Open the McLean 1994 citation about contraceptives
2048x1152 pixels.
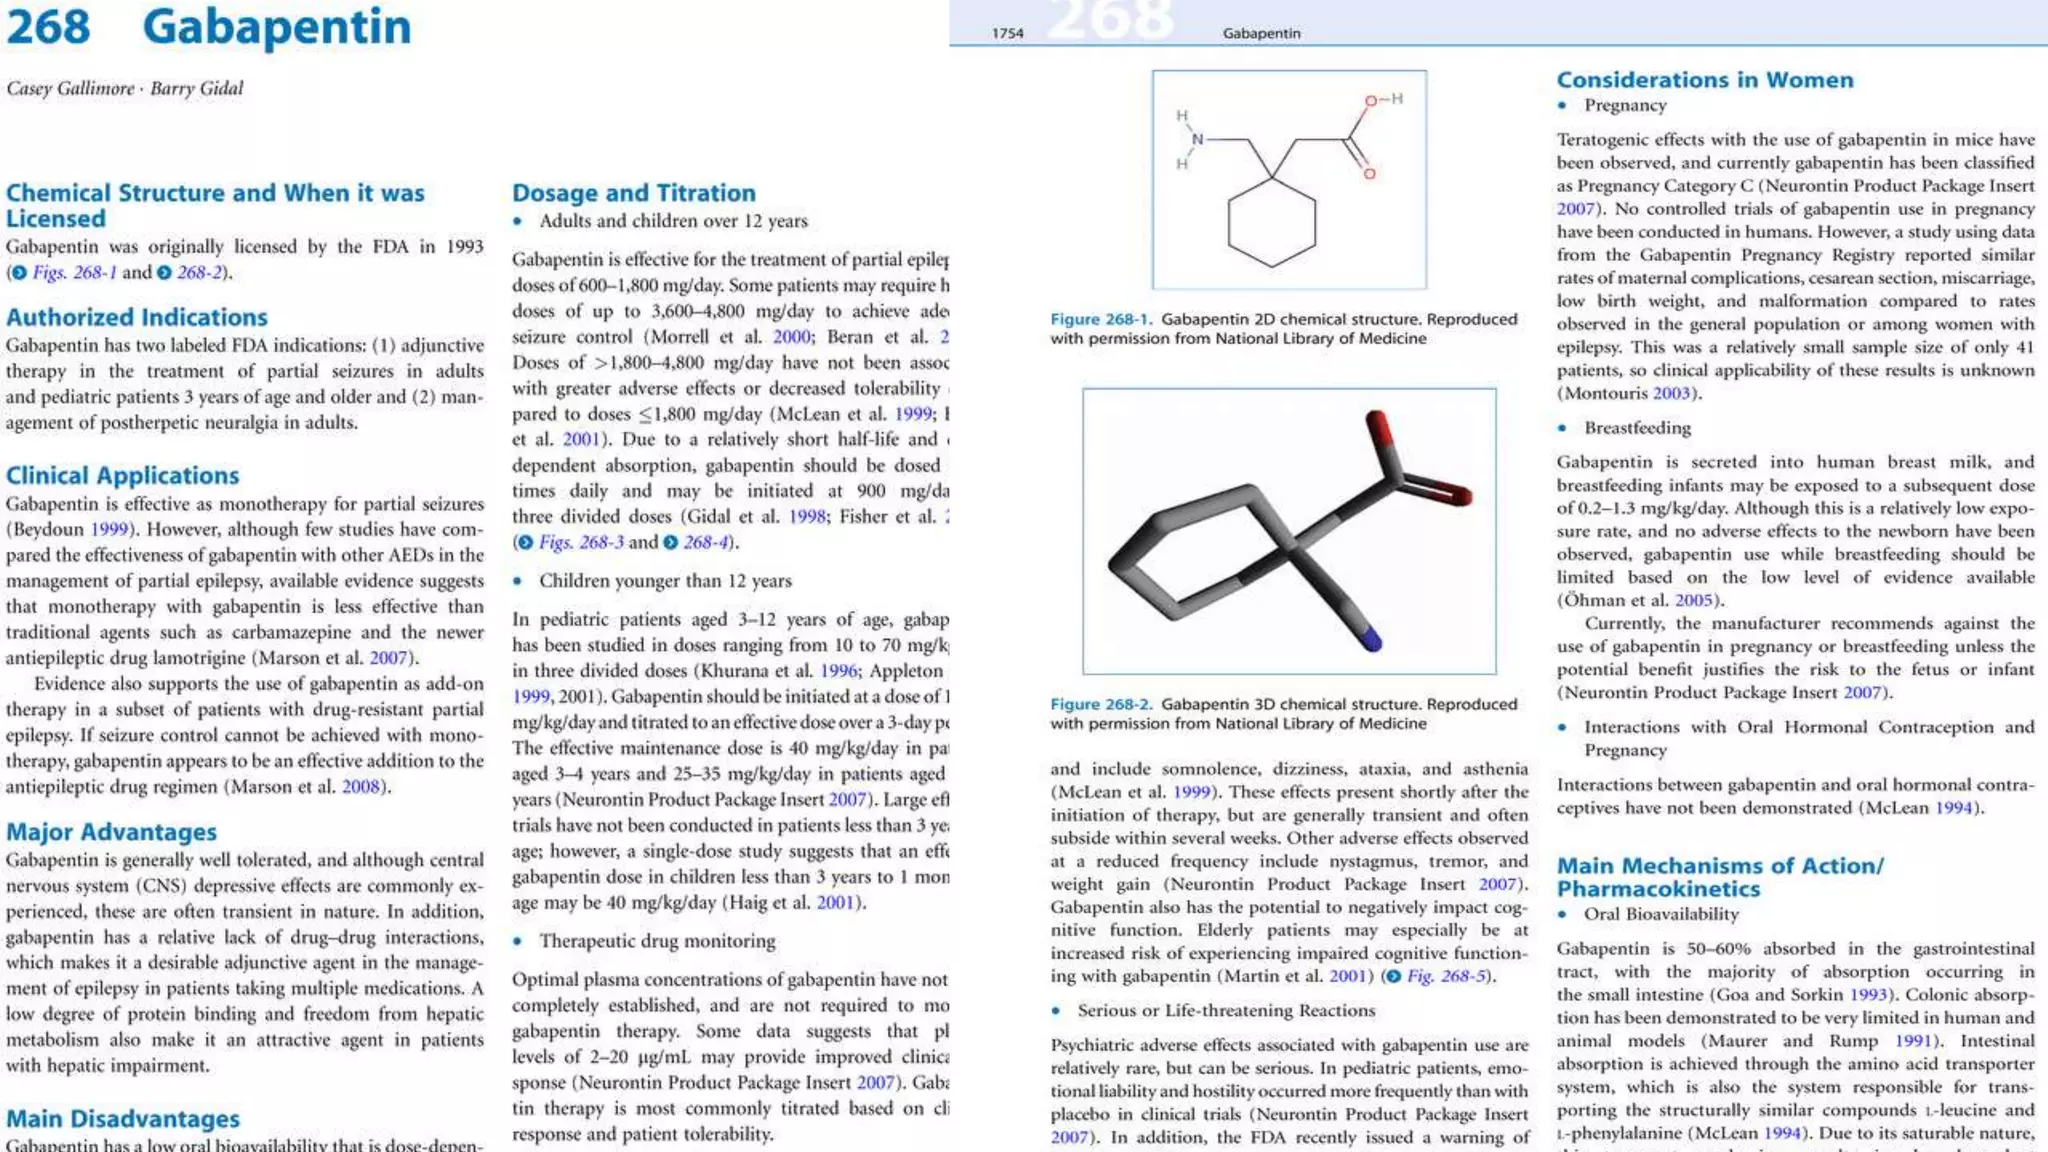click(x=1954, y=809)
